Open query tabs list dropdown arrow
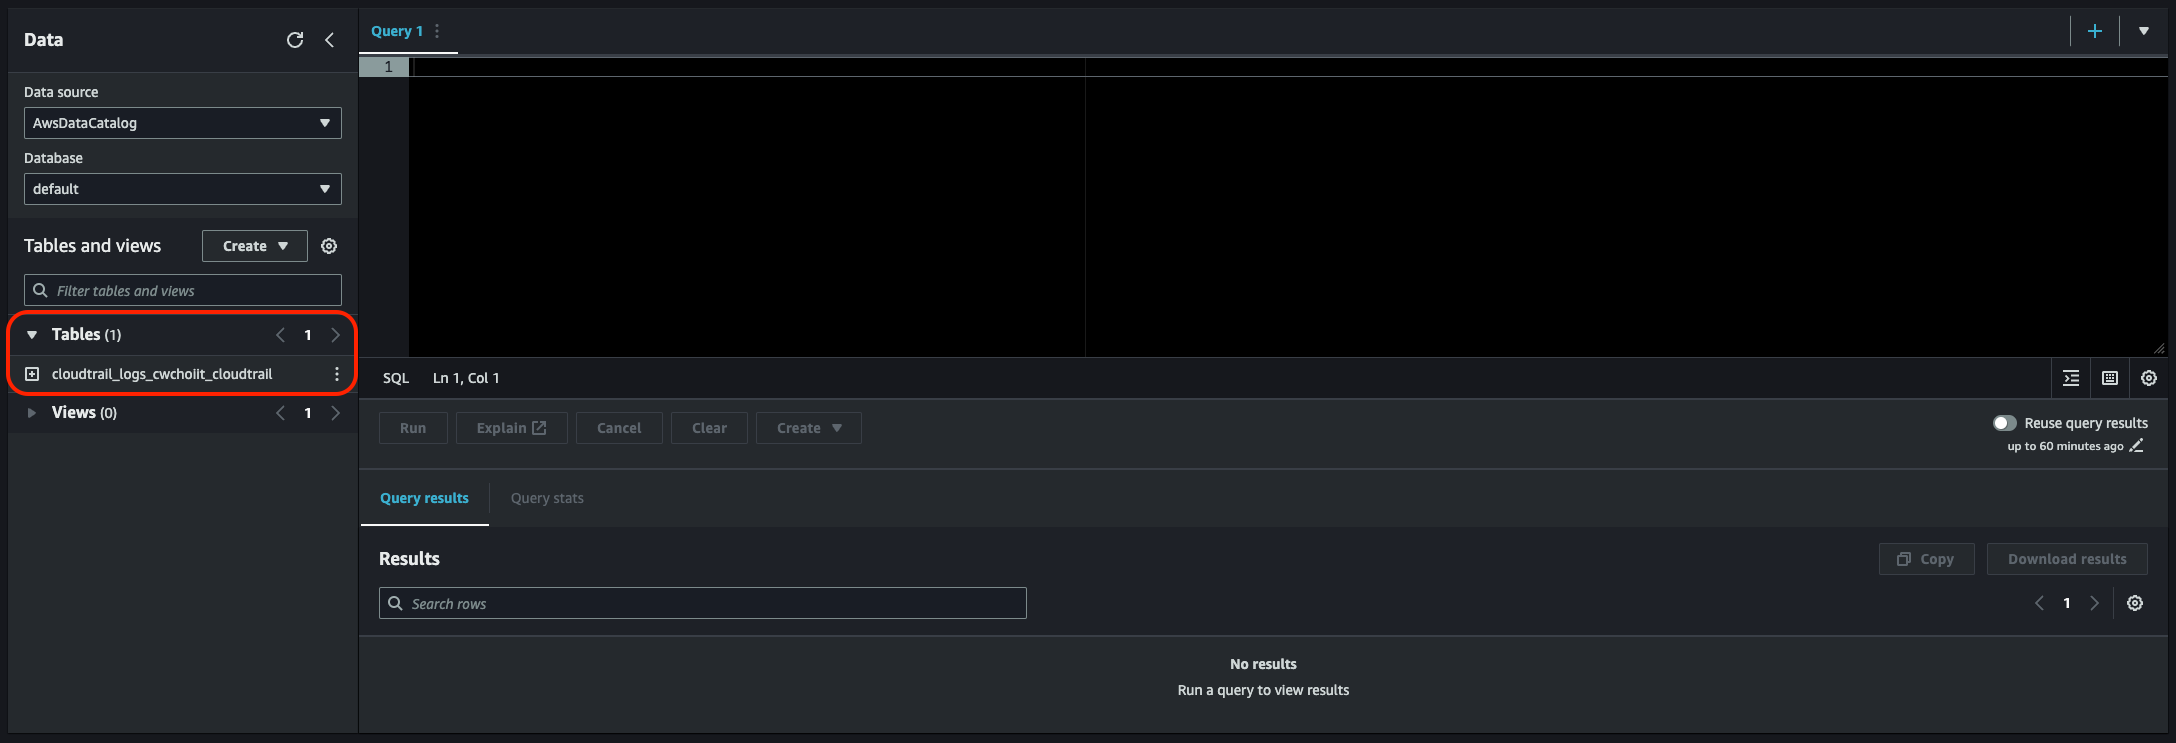 tap(2144, 31)
